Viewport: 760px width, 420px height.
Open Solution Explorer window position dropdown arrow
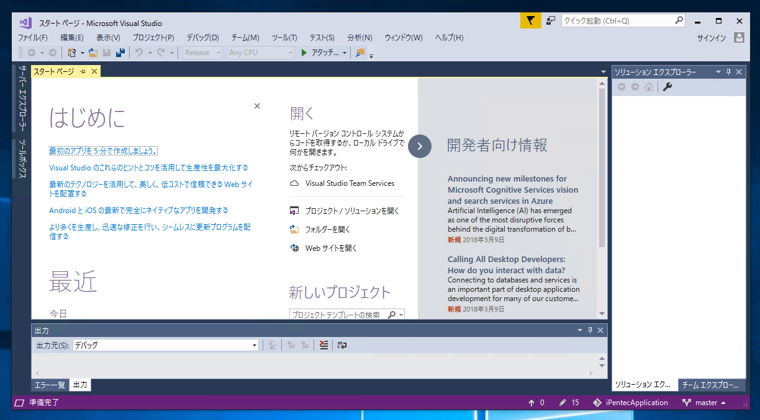pos(718,72)
